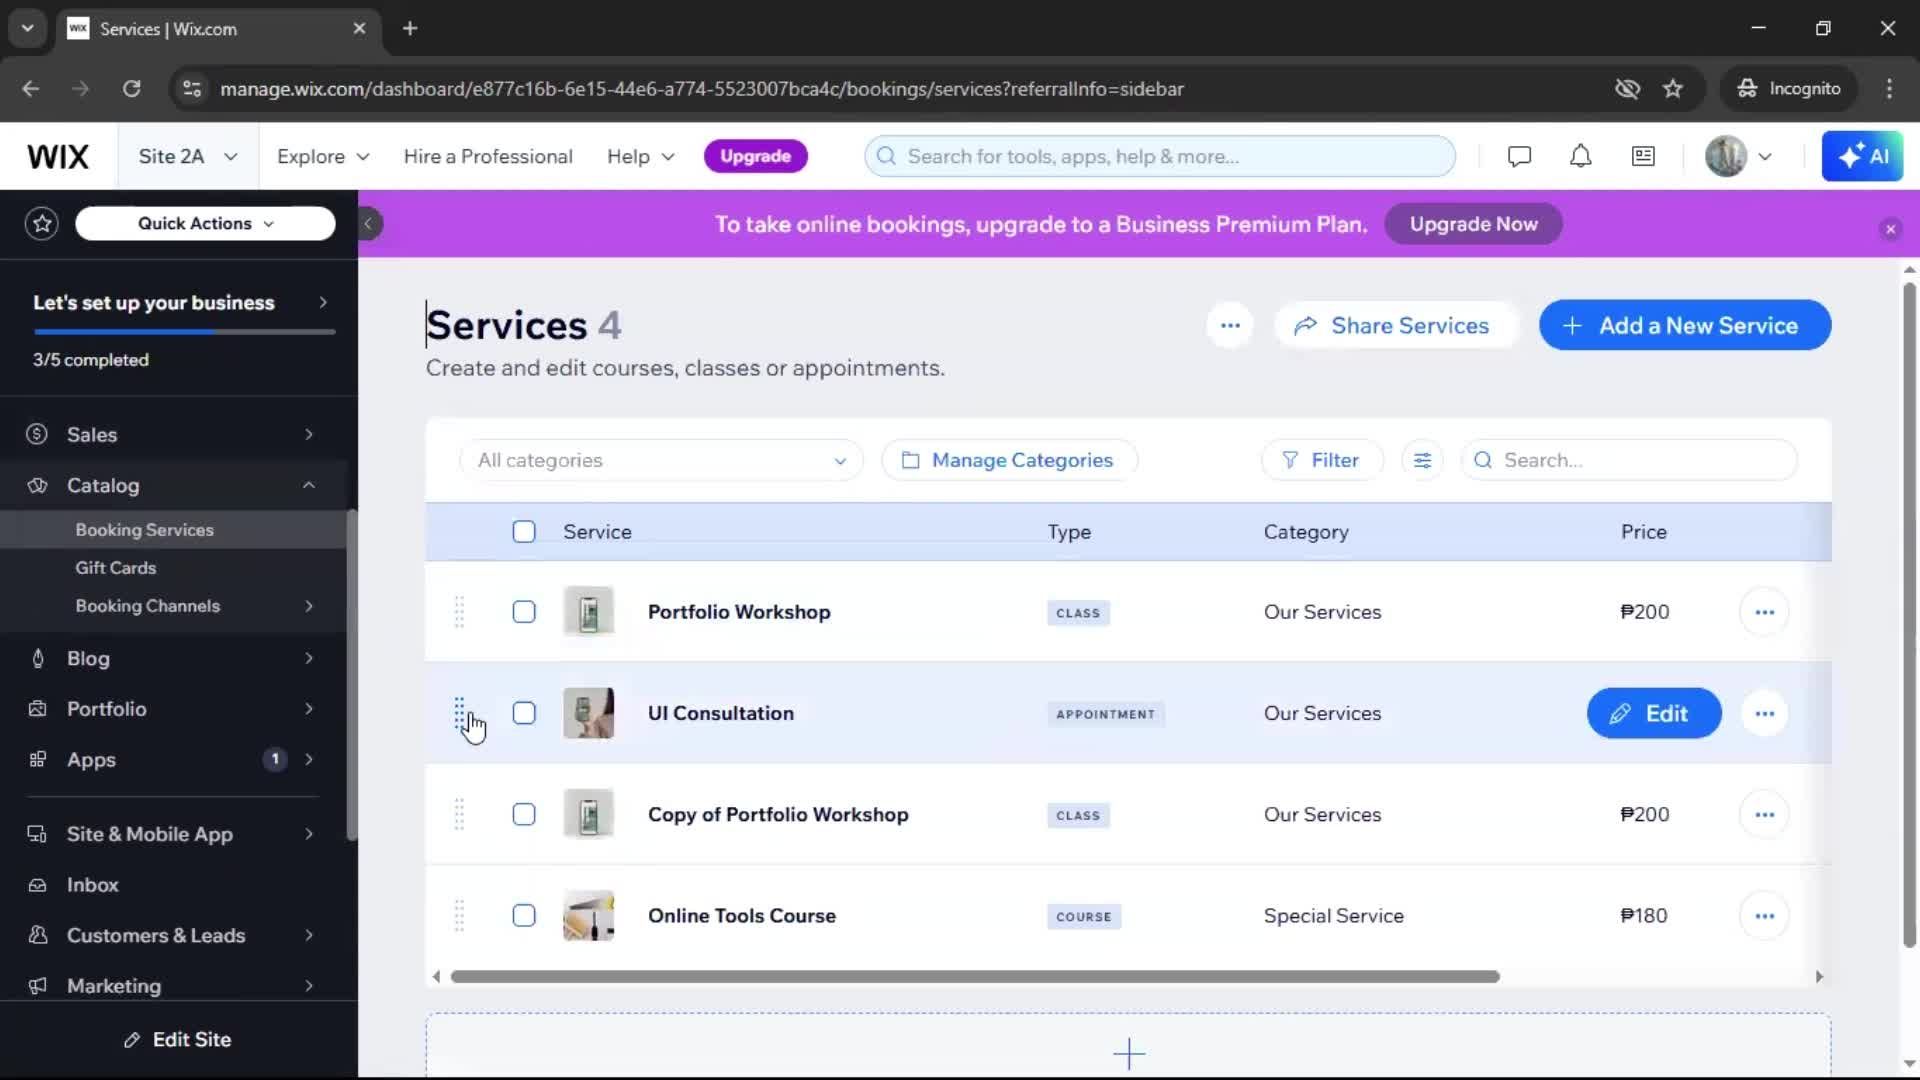
Task: Click Upgrade Now in banner
Action: [x=1473, y=225]
